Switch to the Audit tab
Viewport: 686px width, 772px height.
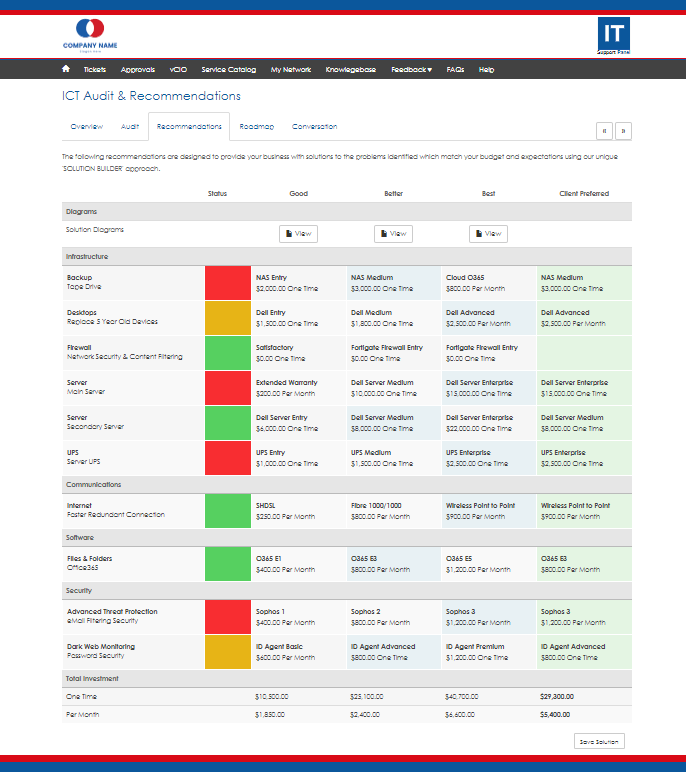(x=130, y=127)
